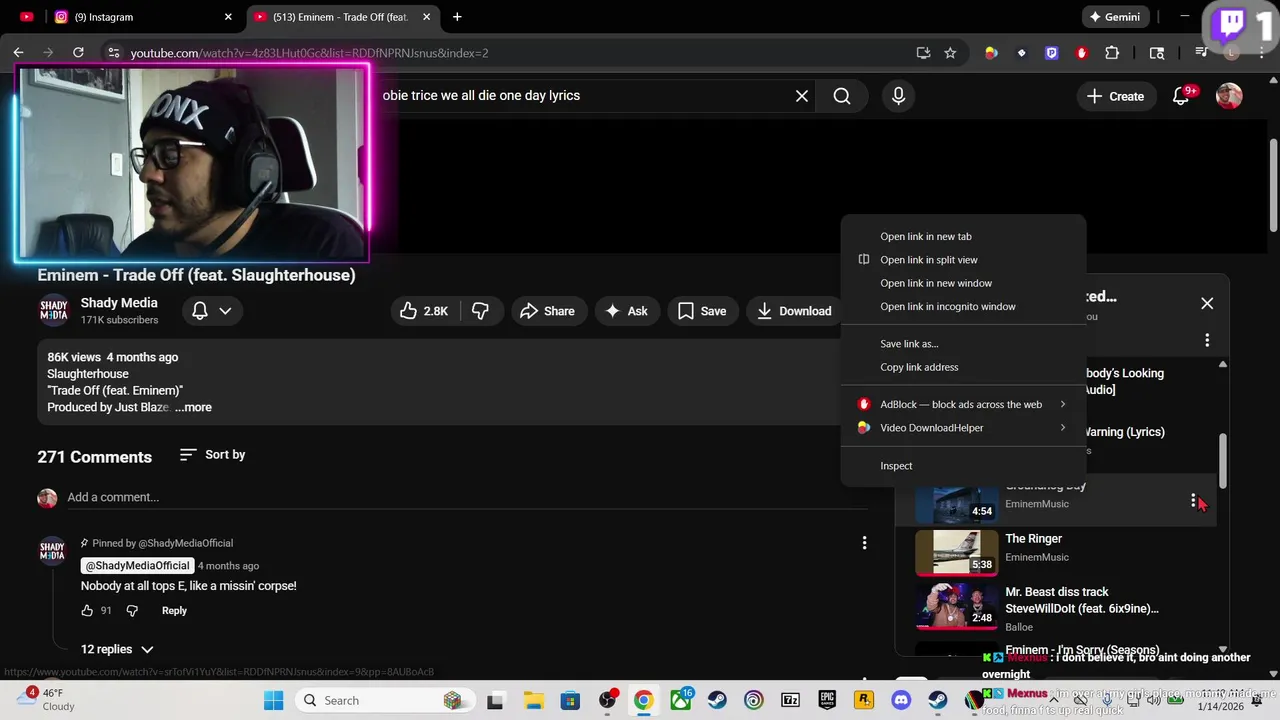Viewport: 1280px width, 720px height.
Task: Click the Chrome back arrow
Action: pos(18,53)
